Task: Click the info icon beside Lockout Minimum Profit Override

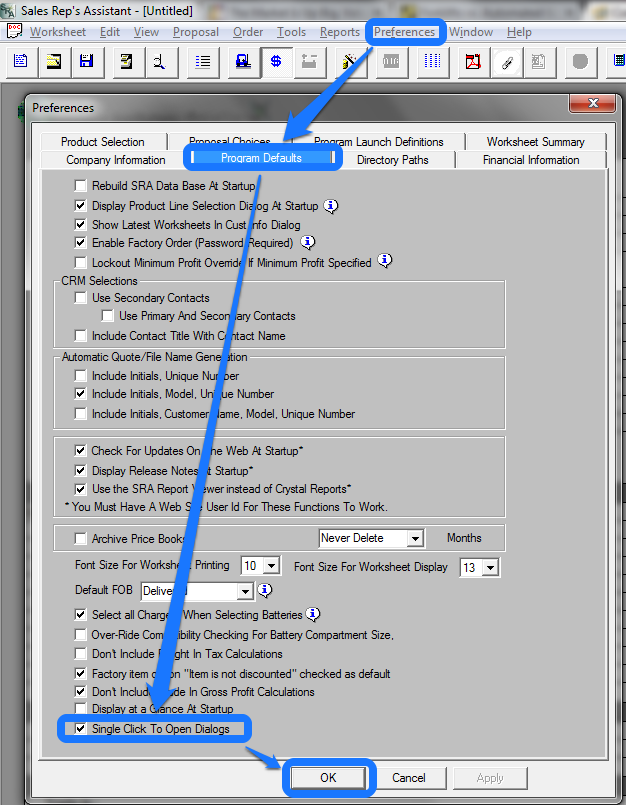Action: click(385, 261)
